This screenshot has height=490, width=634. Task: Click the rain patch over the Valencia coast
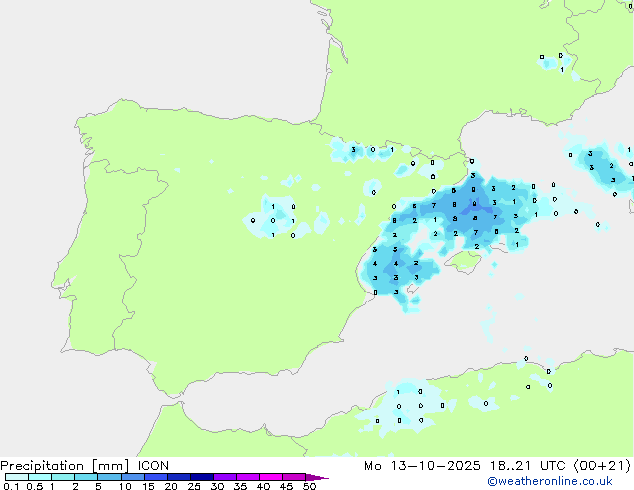click(x=393, y=270)
